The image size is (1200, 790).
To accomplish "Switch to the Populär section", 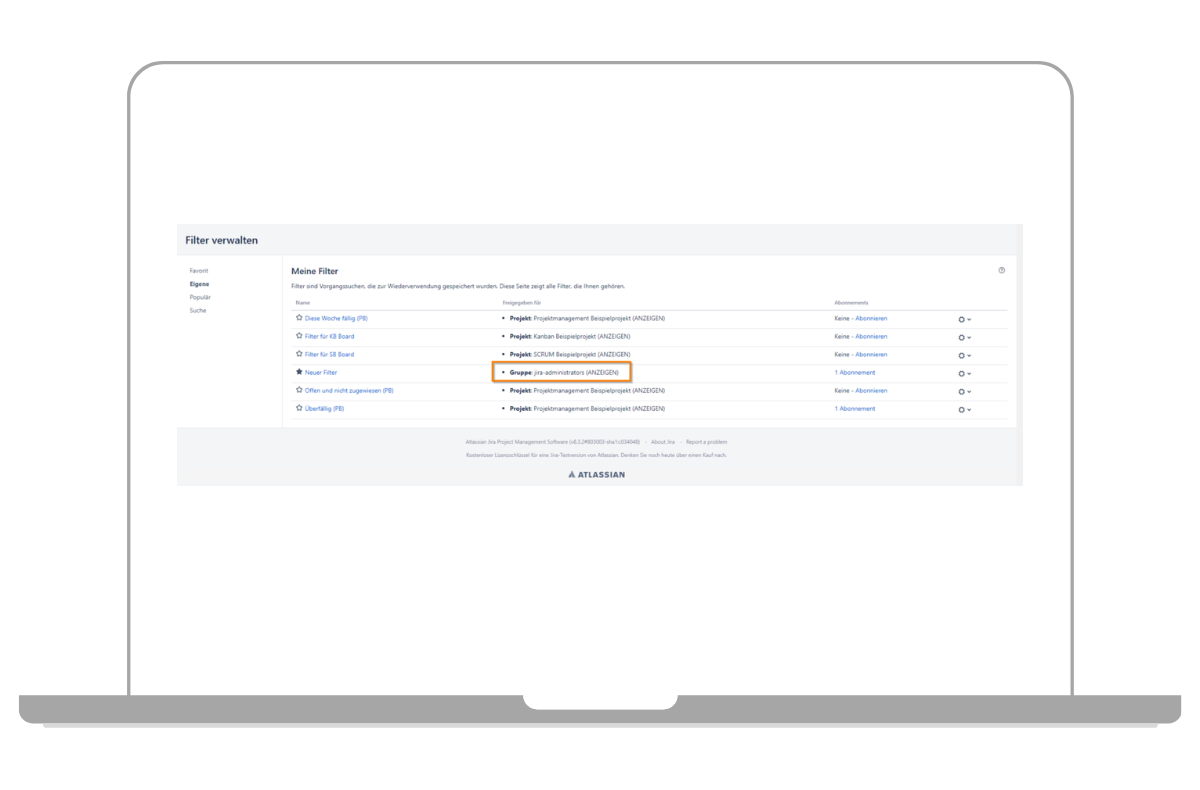I will tap(198, 297).
